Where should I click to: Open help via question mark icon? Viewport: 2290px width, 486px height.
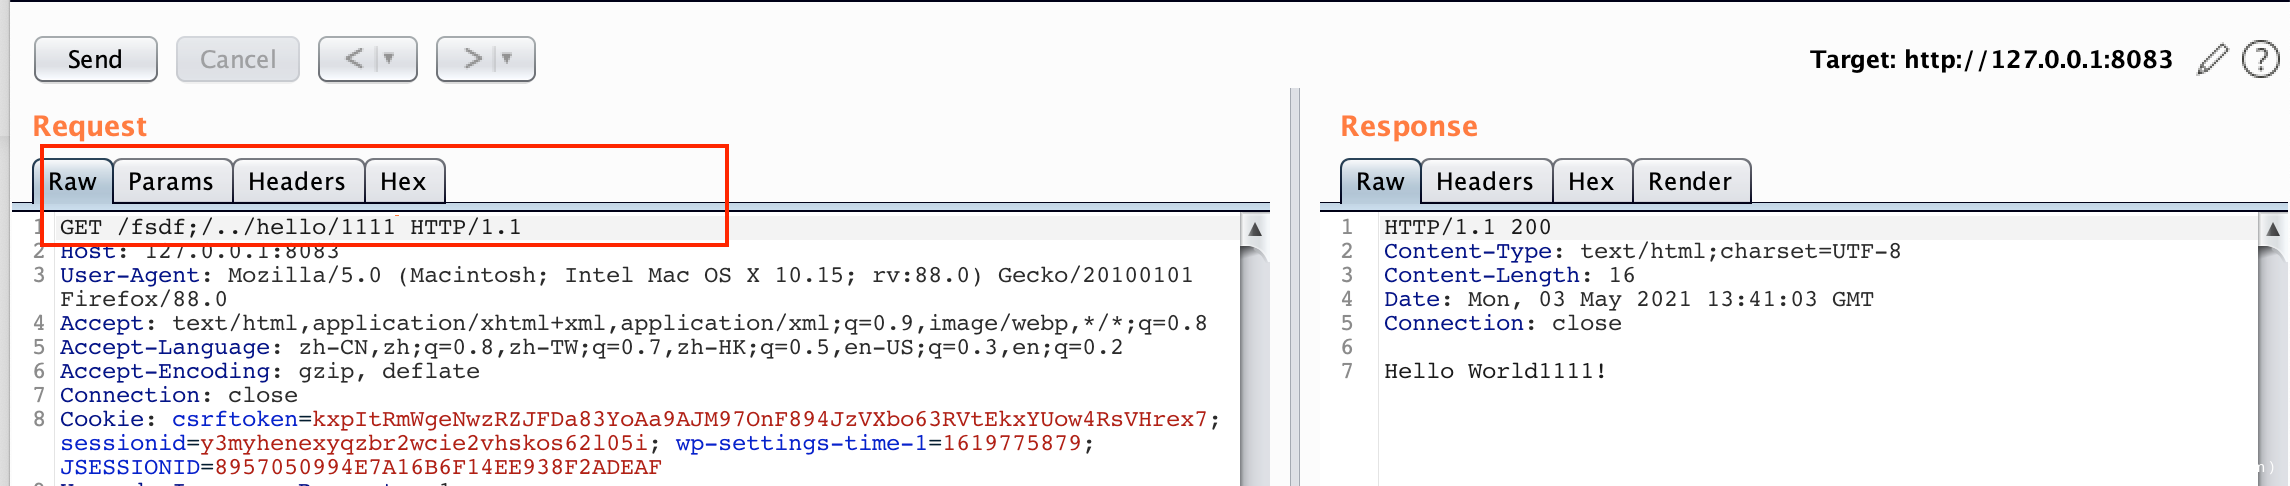click(2260, 59)
